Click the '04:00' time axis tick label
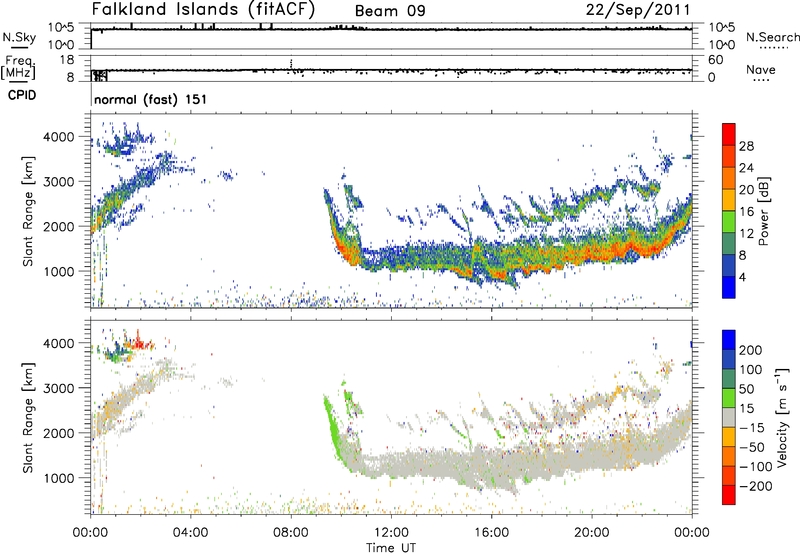 [190, 533]
